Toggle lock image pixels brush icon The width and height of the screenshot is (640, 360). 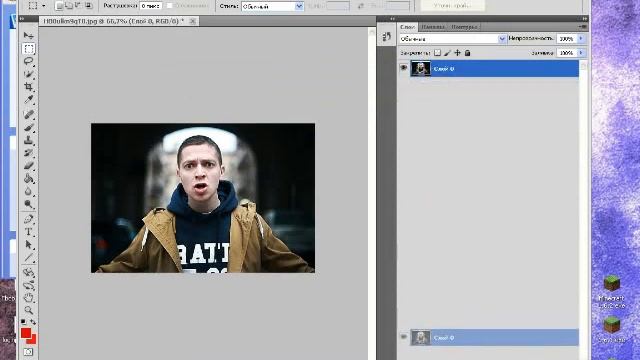447,53
